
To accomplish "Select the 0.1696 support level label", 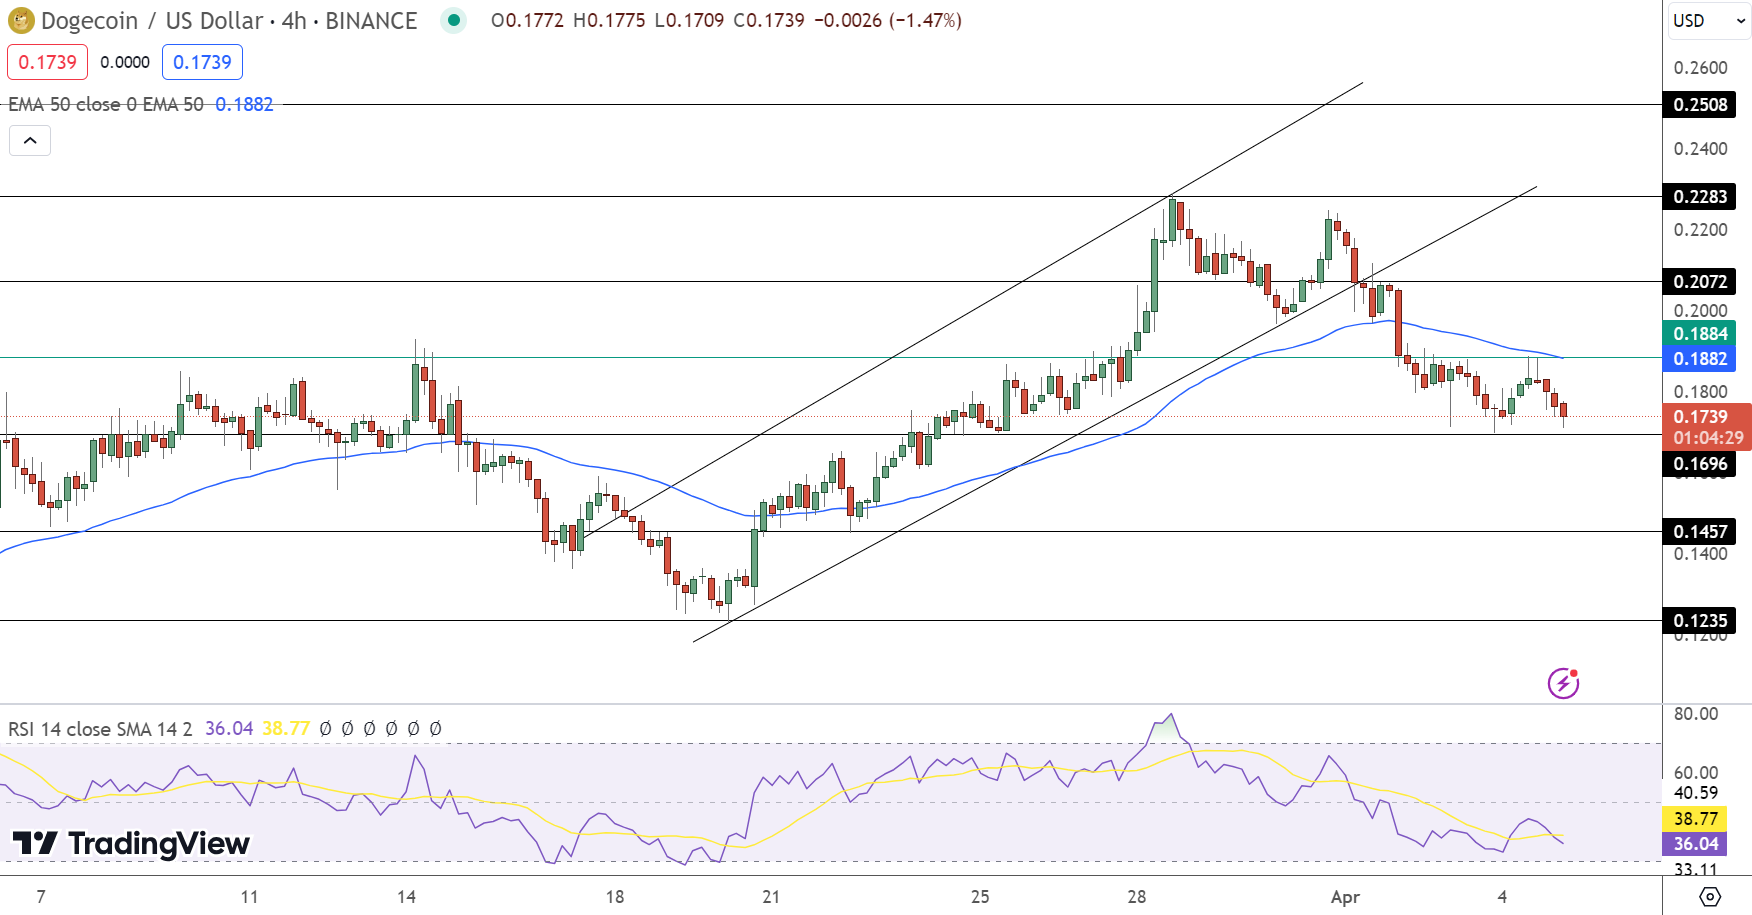I will point(1699,464).
